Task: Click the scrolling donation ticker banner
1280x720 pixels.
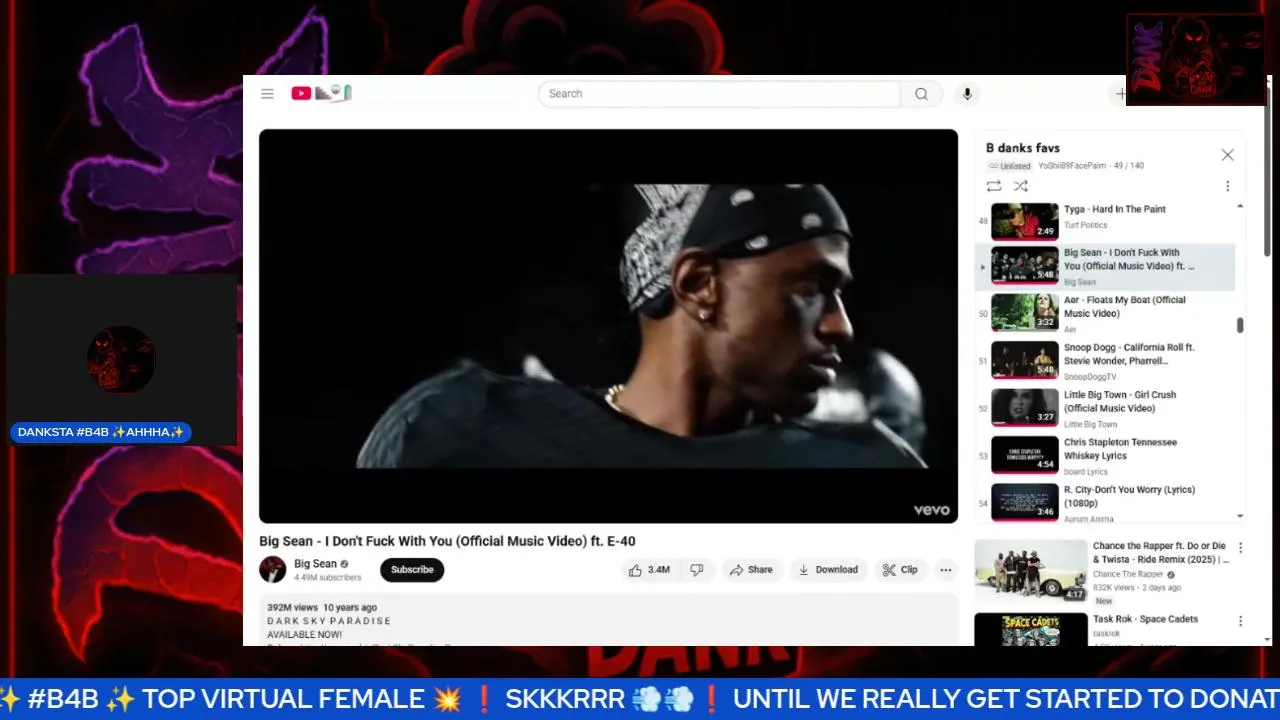Action: [x=640, y=699]
